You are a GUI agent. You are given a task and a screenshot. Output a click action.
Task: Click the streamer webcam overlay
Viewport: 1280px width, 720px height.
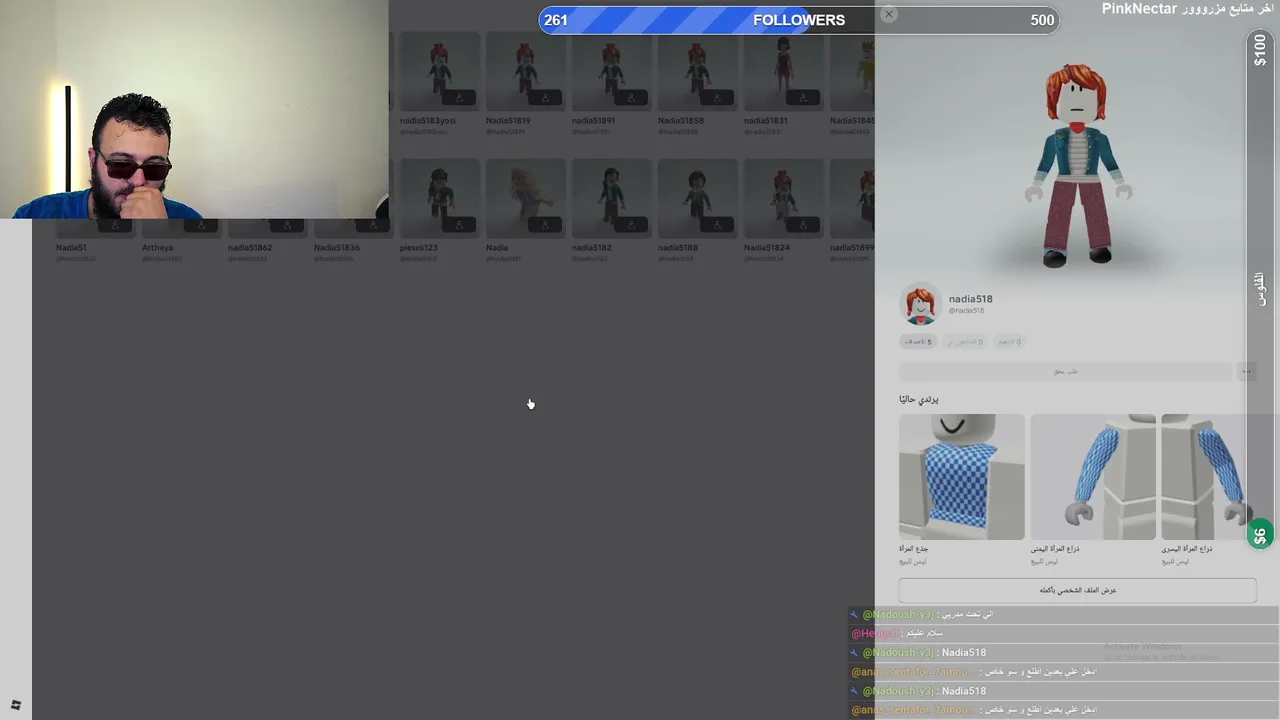pyautogui.click(x=194, y=109)
